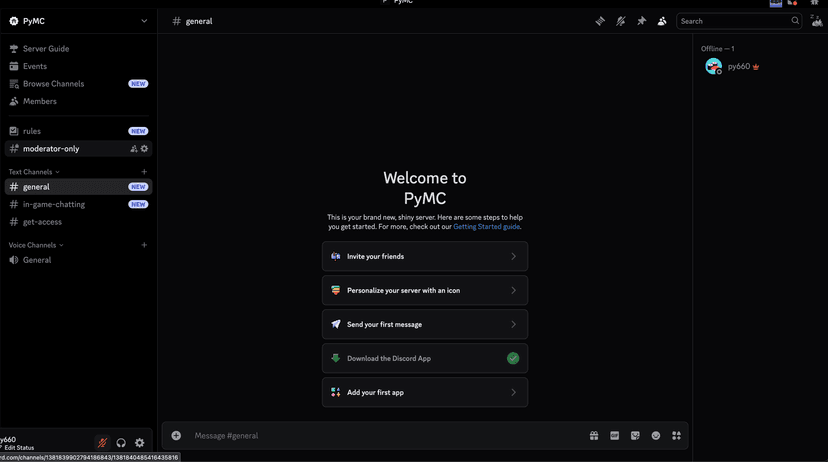Screen dimensions: 828x462
Task: Open the Getting Started guide link
Action: point(486,227)
